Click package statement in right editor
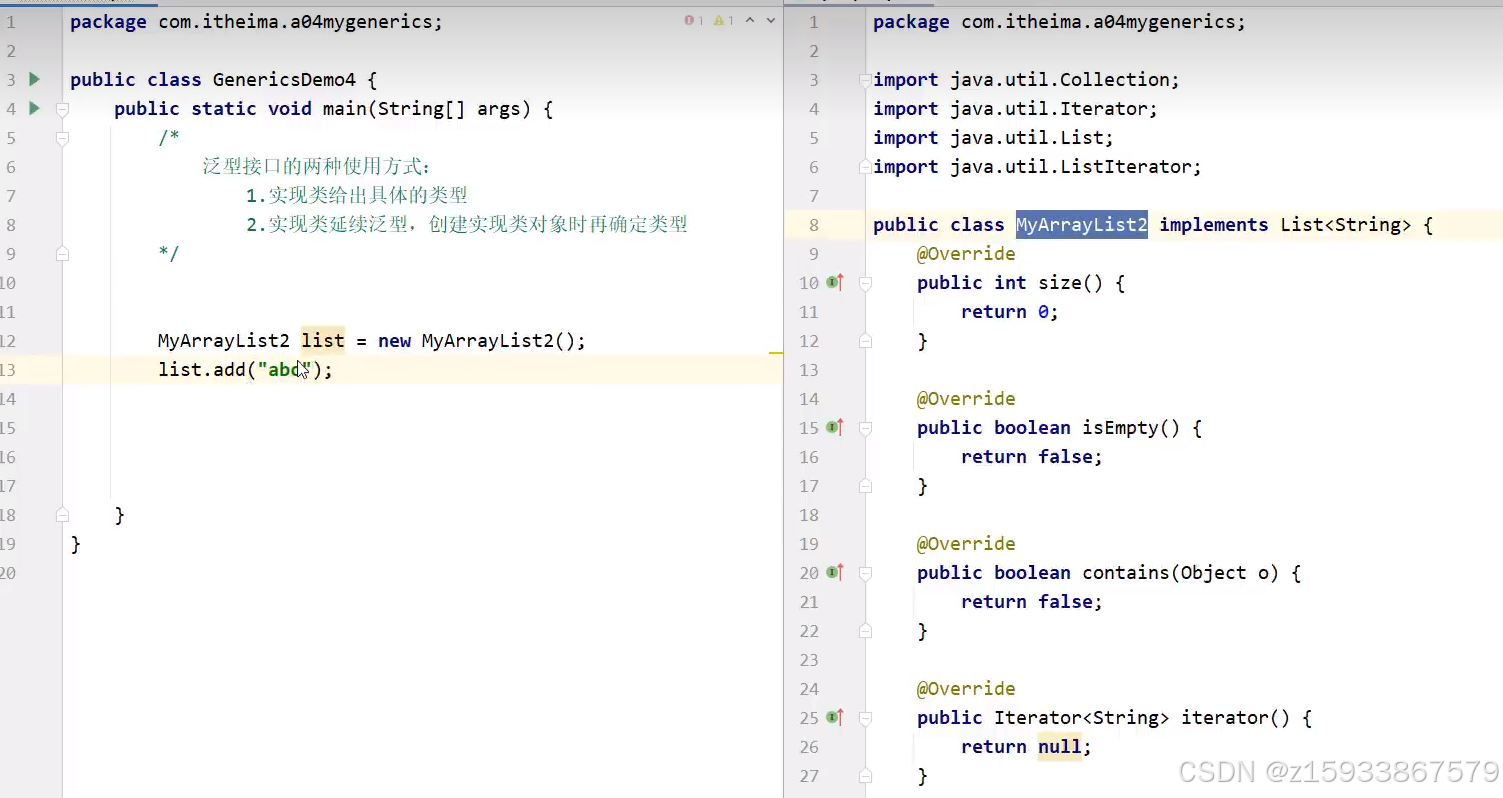 (x=1059, y=22)
